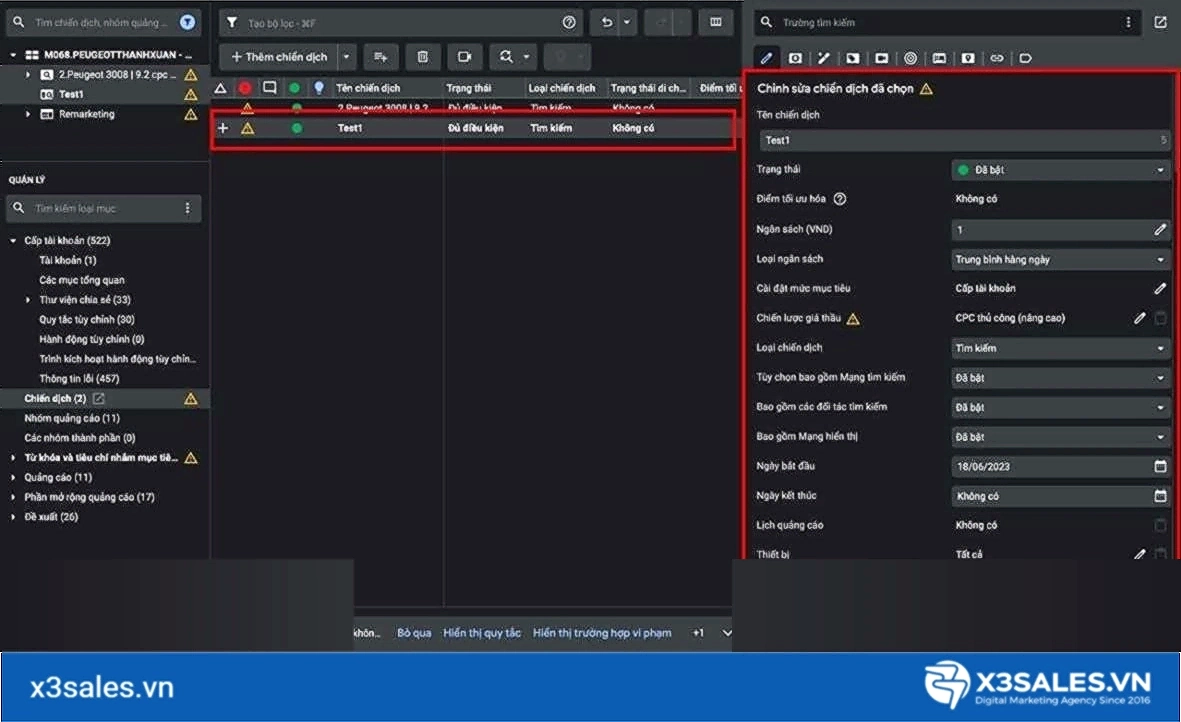
Task: Select Phần mở rộng quảng cáo (17) item
Action: [x=89, y=497]
